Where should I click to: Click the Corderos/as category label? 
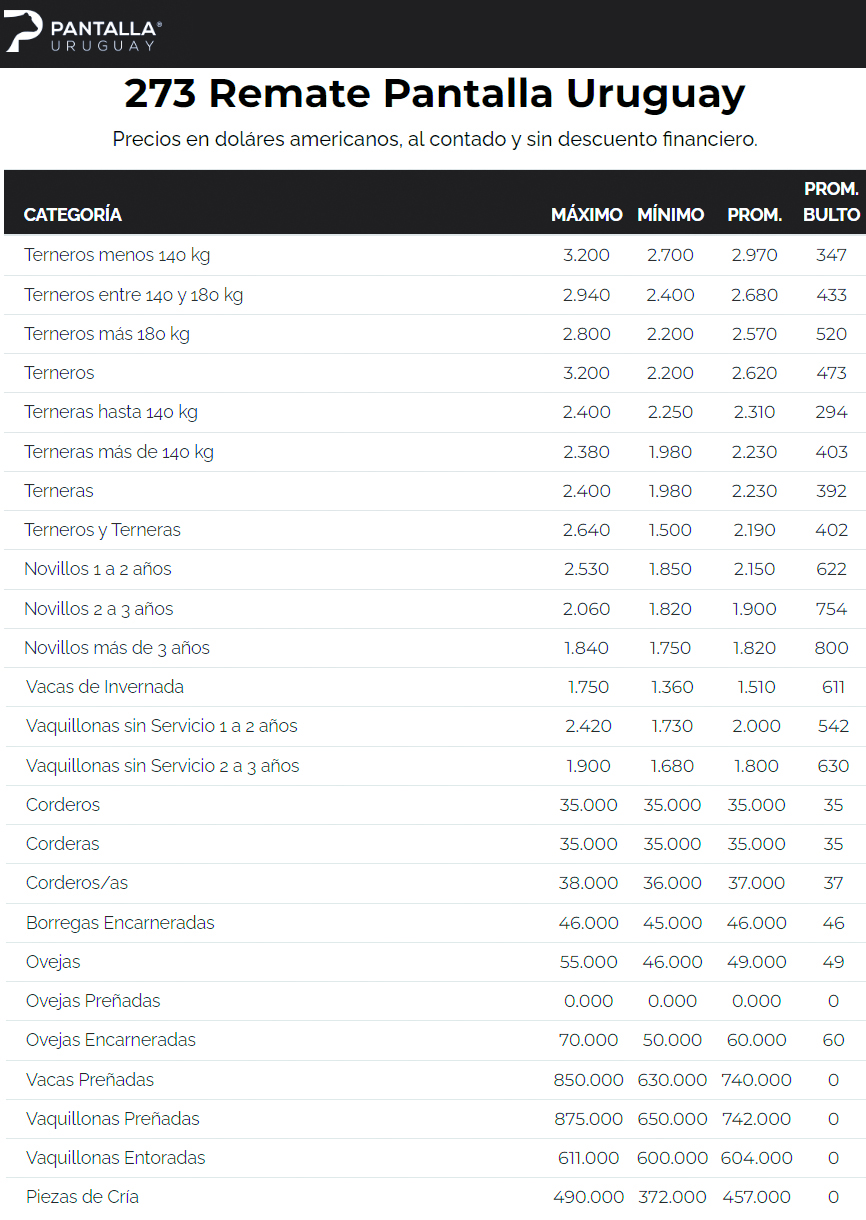pos(77,883)
